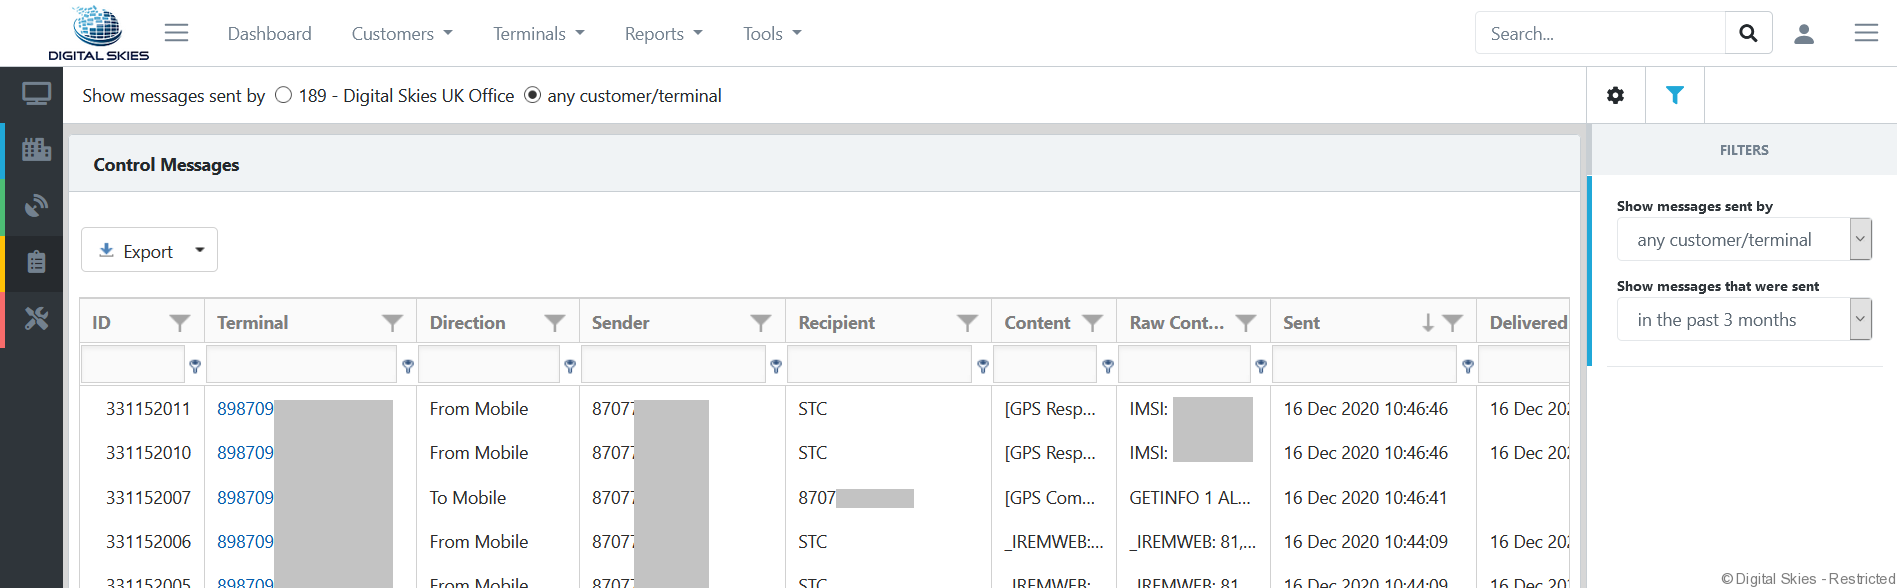Image resolution: width=1897 pixels, height=588 pixels.
Task: Click the ID column filter text box
Action: [x=133, y=365]
